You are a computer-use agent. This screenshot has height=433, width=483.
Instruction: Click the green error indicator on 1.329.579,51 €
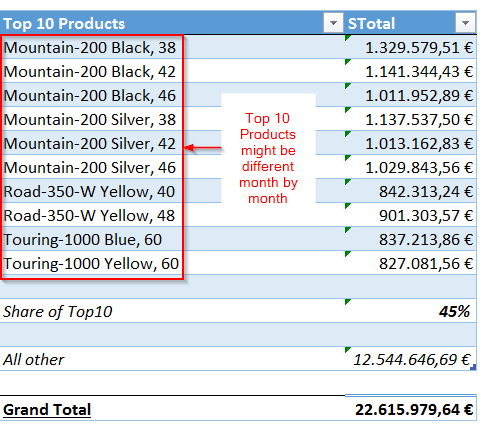tap(348, 38)
